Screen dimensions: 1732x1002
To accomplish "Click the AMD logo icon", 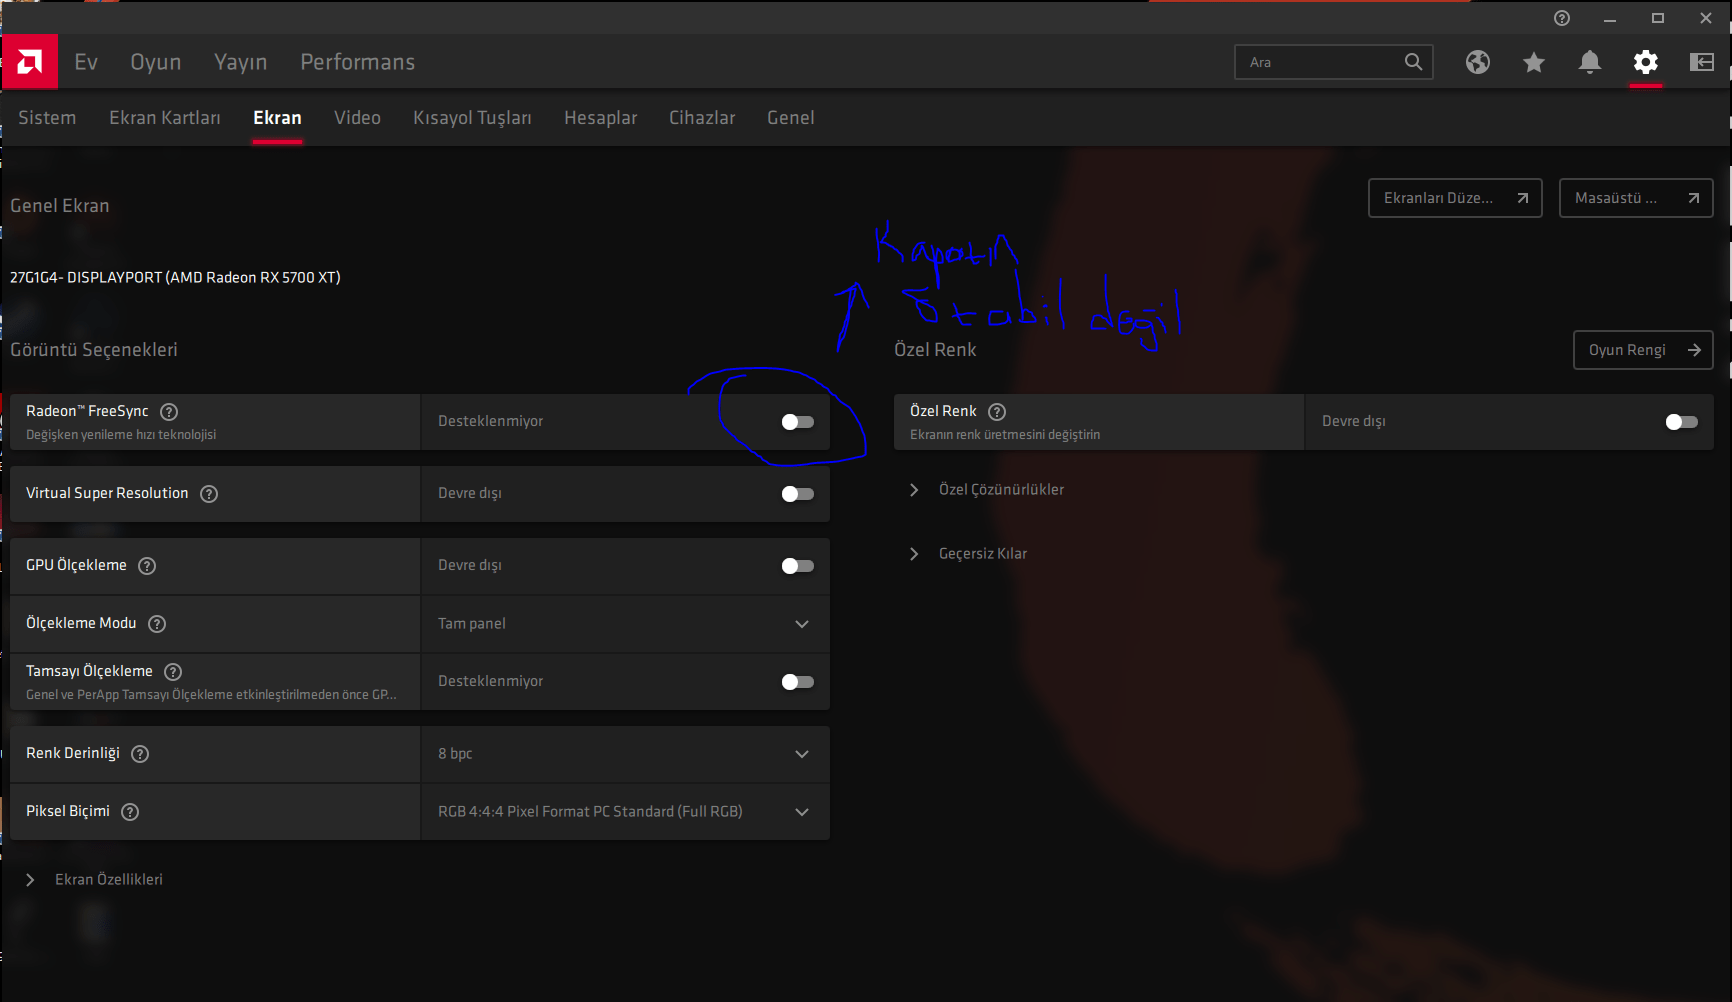I will (x=30, y=62).
